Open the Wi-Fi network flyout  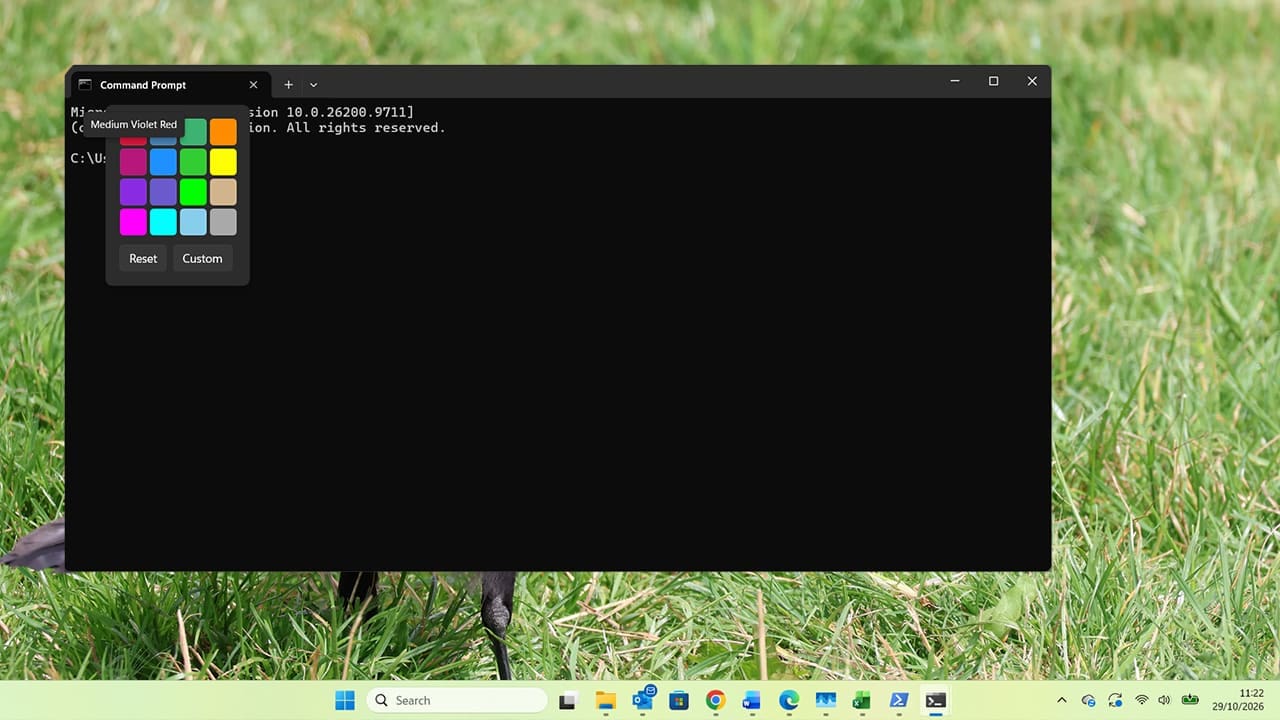point(1141,700)
